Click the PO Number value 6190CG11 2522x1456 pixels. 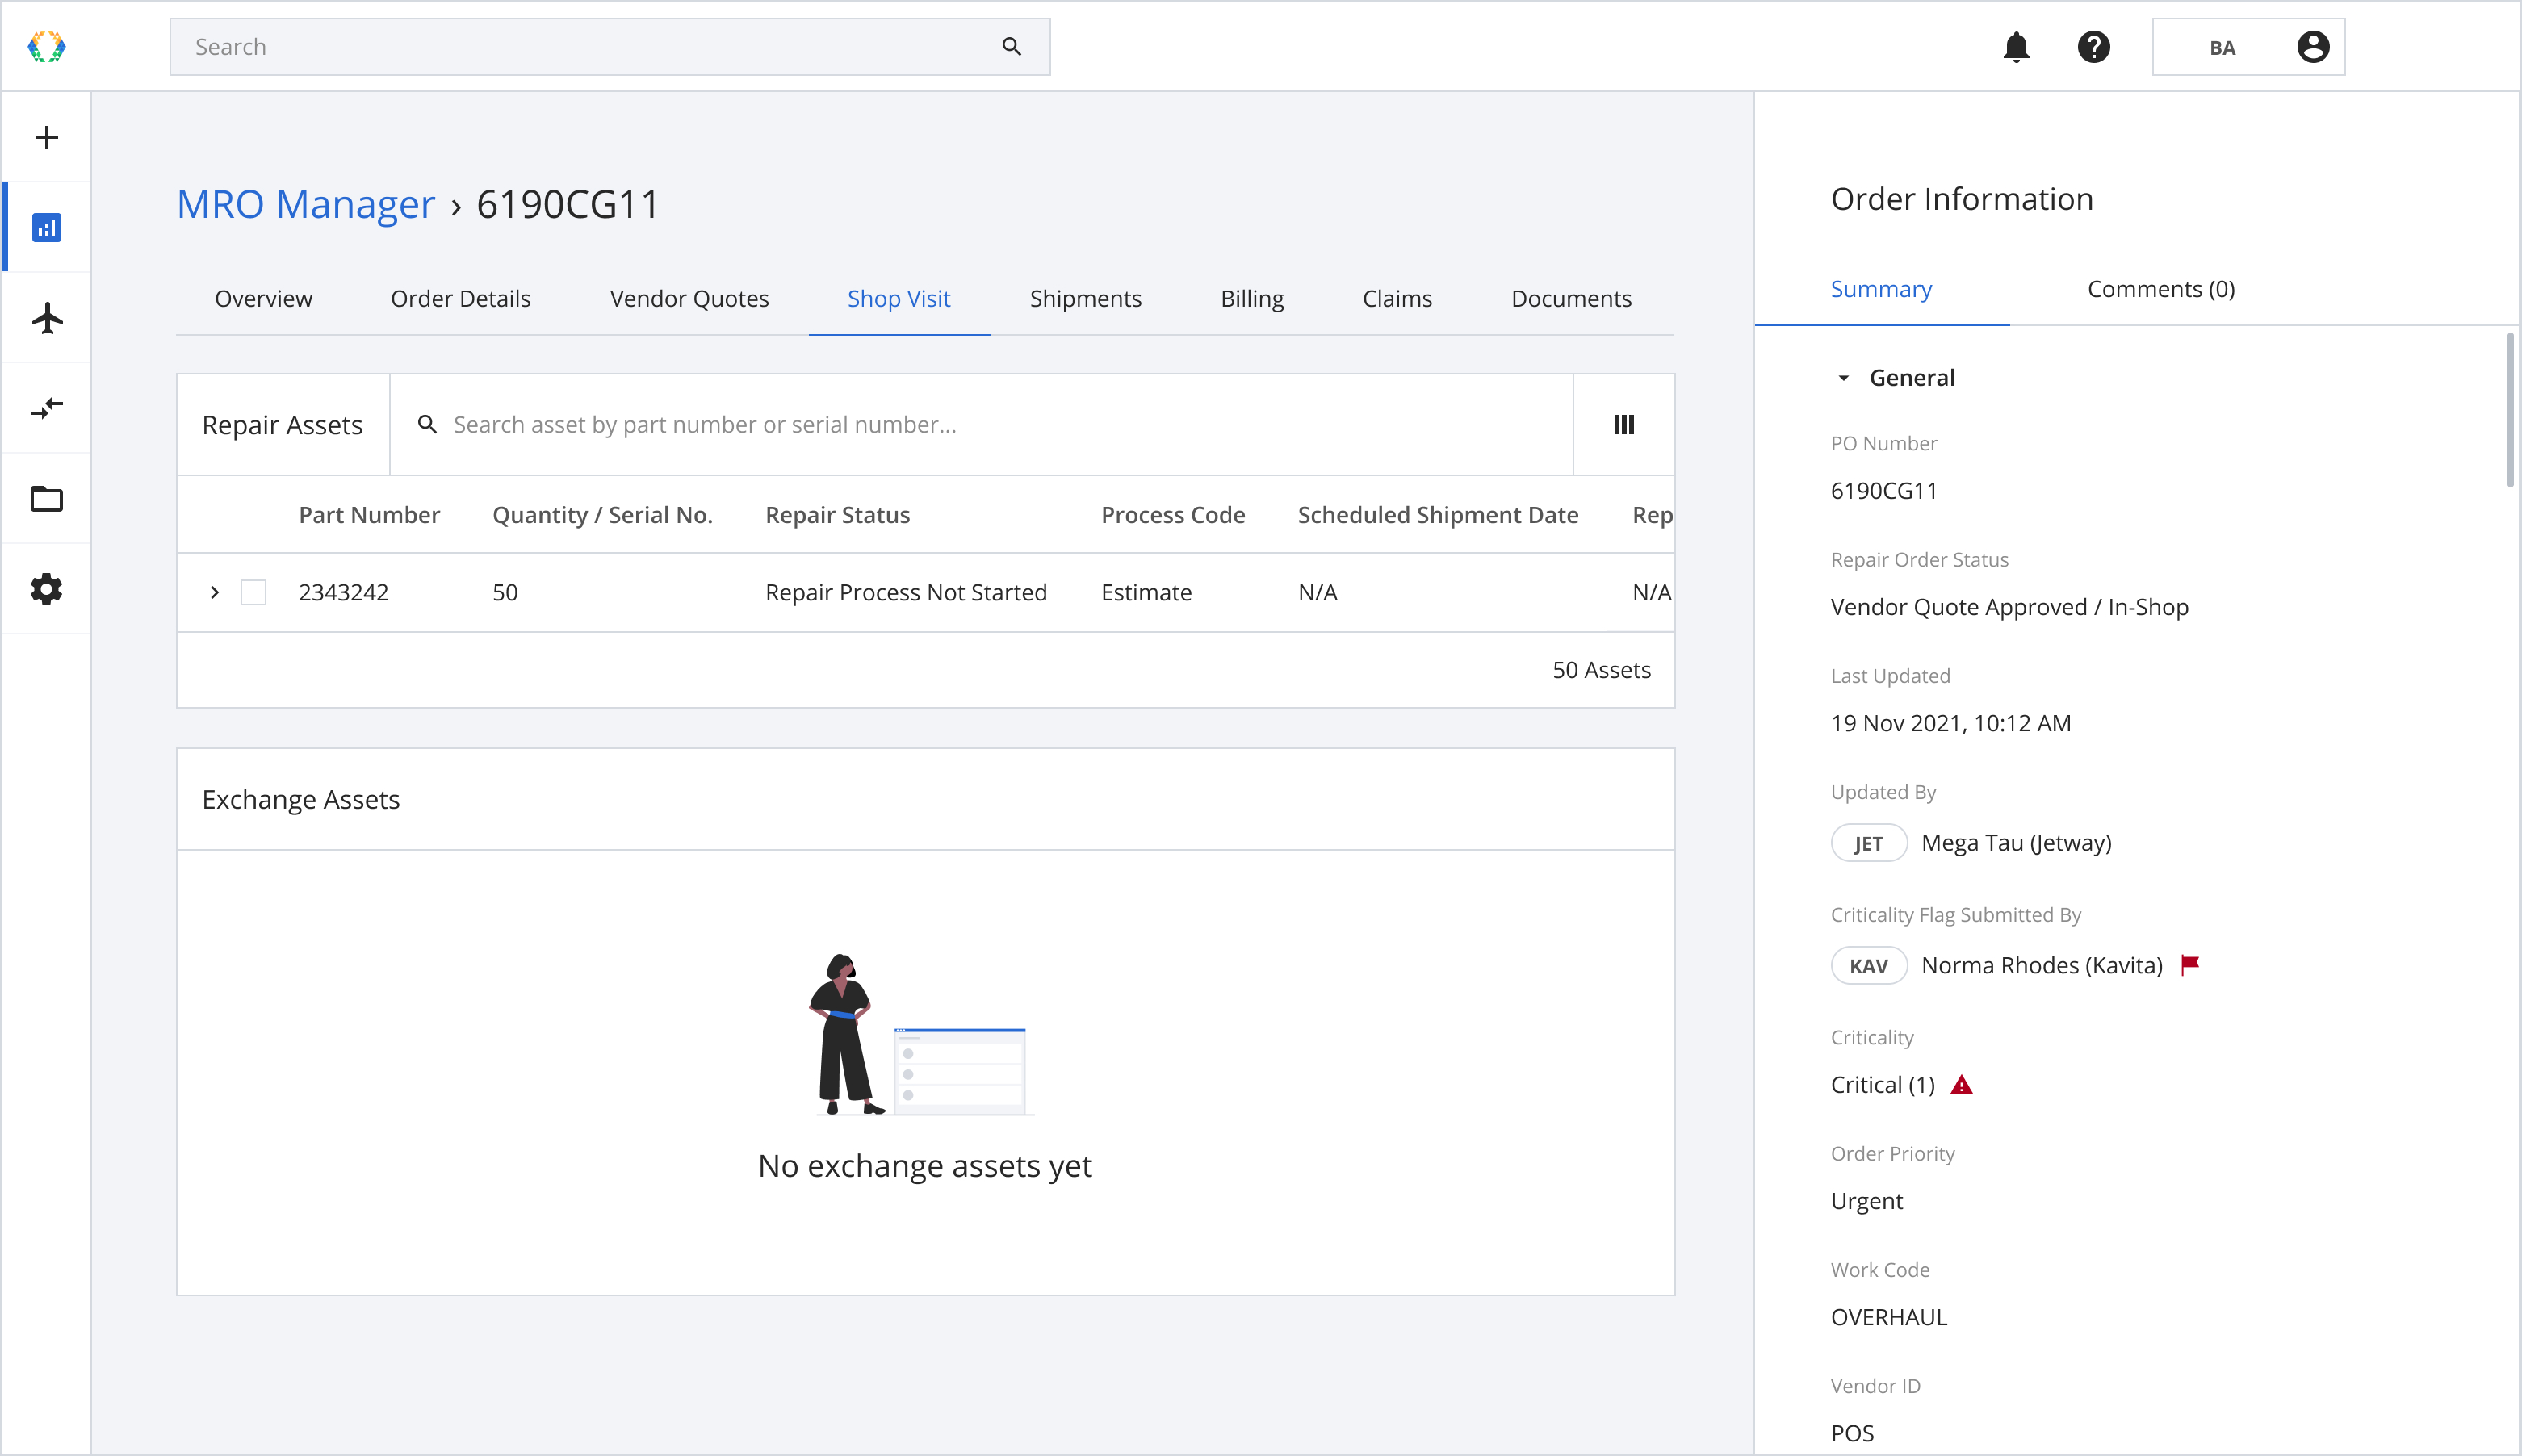(x=1883, y=491)
